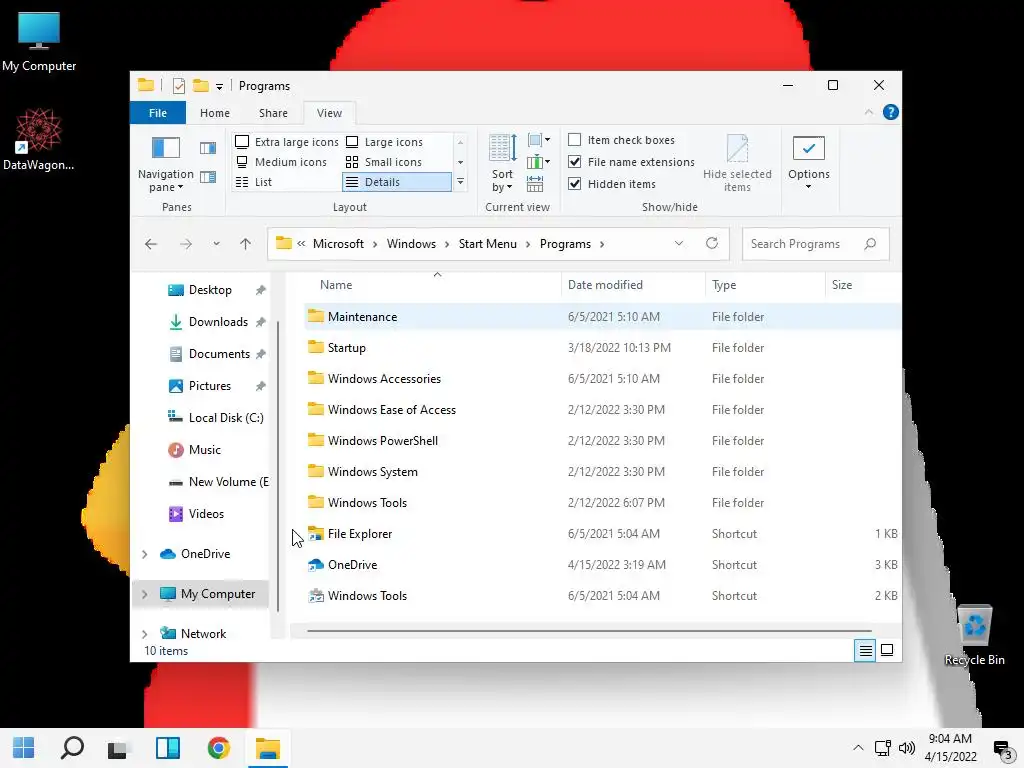Collapse the ribbon with the chevron
Screen dimensions: 1024x768
pos(869,112)
